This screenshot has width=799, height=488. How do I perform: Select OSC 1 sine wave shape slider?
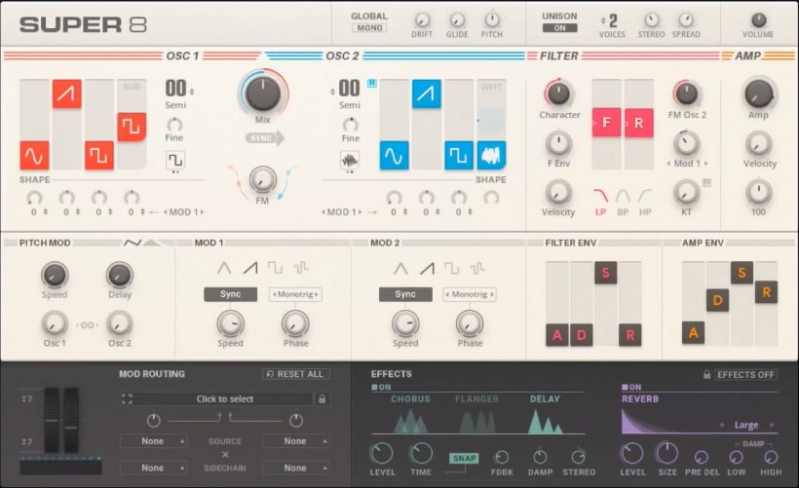click(x=35, y=155)
